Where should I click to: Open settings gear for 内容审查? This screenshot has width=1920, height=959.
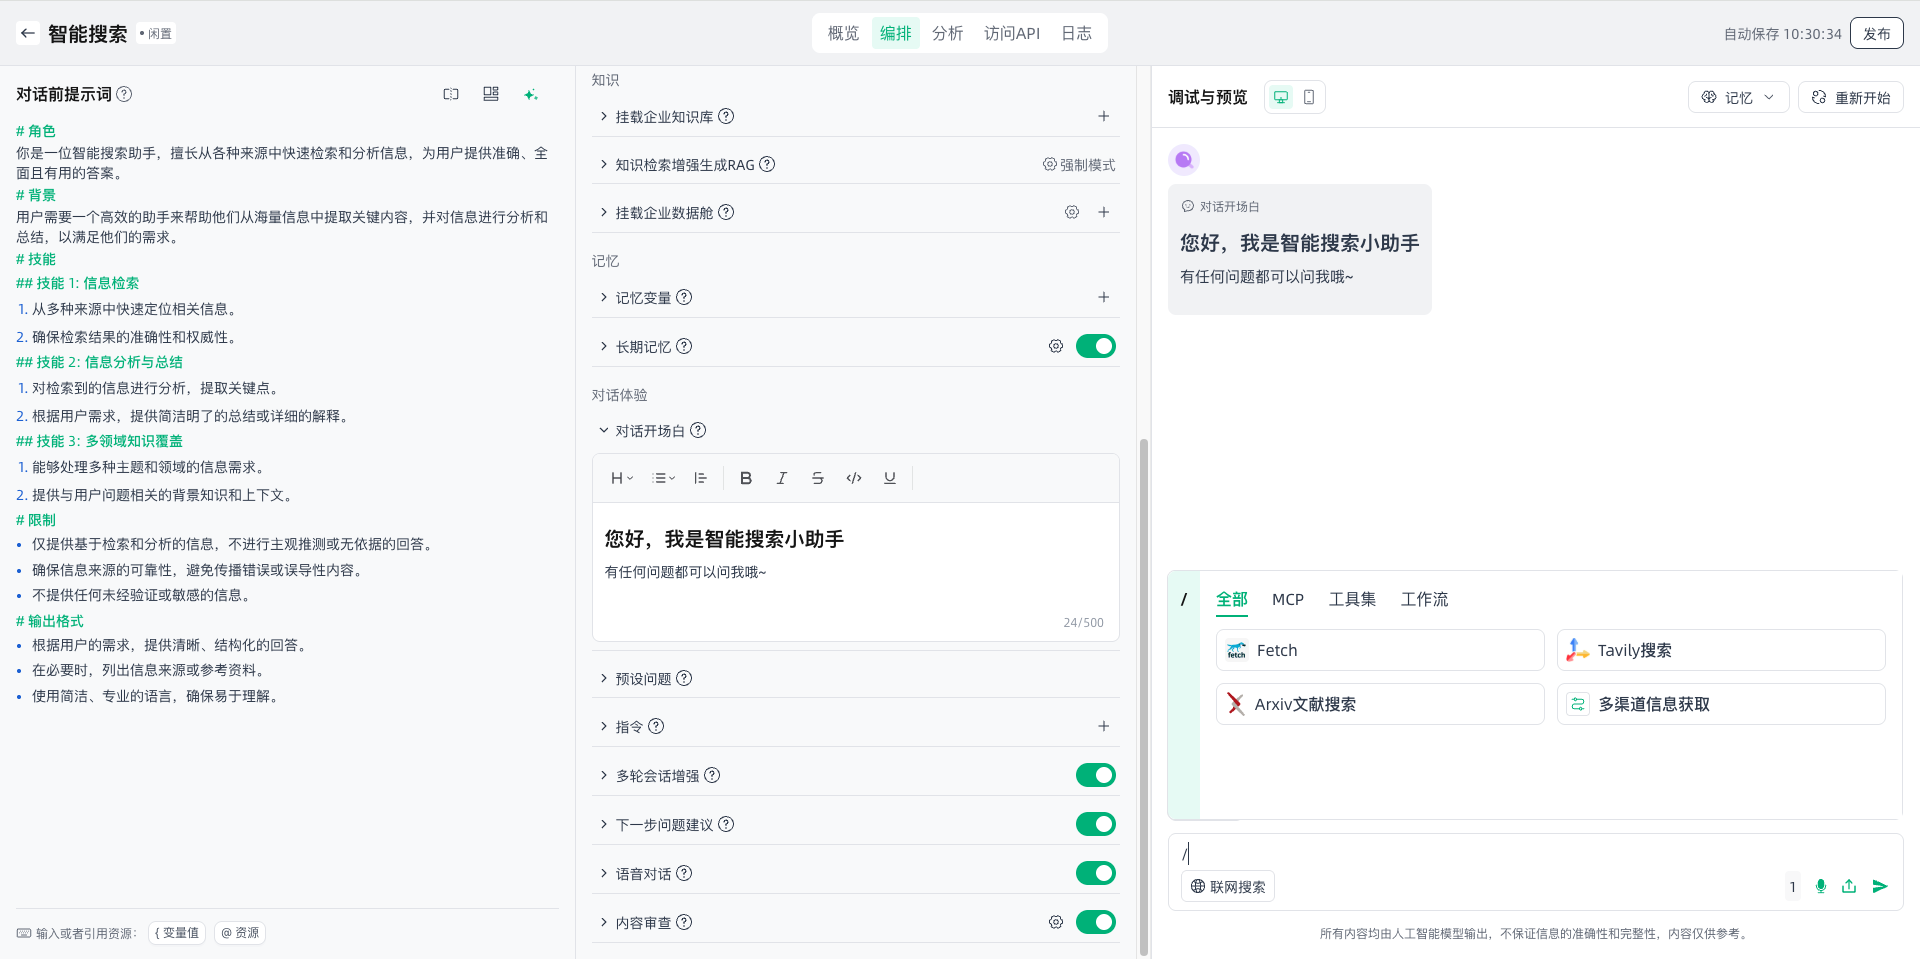click(1055, 922)
